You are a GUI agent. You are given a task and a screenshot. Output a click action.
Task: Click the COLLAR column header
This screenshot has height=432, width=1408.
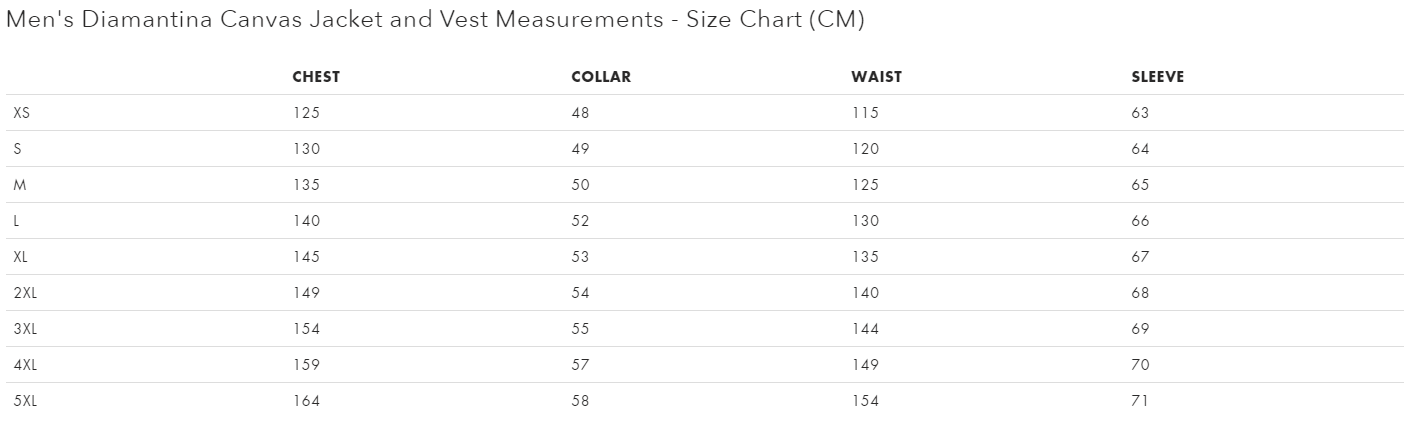[x=601, y=77]
